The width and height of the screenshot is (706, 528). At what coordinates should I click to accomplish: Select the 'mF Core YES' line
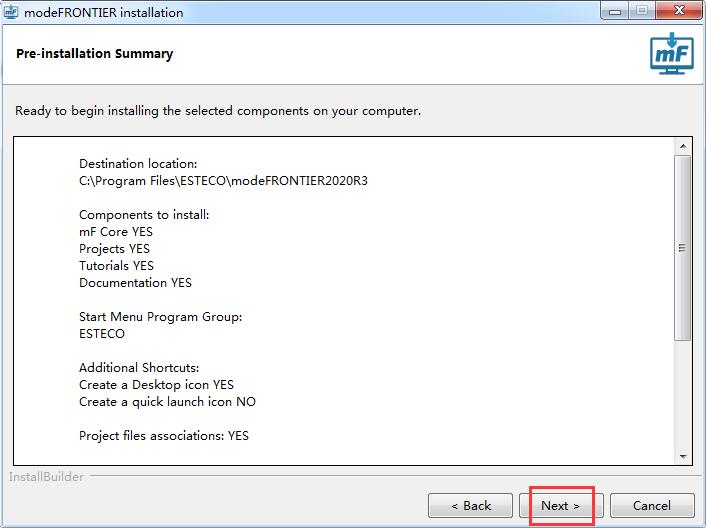click(114, 231)
